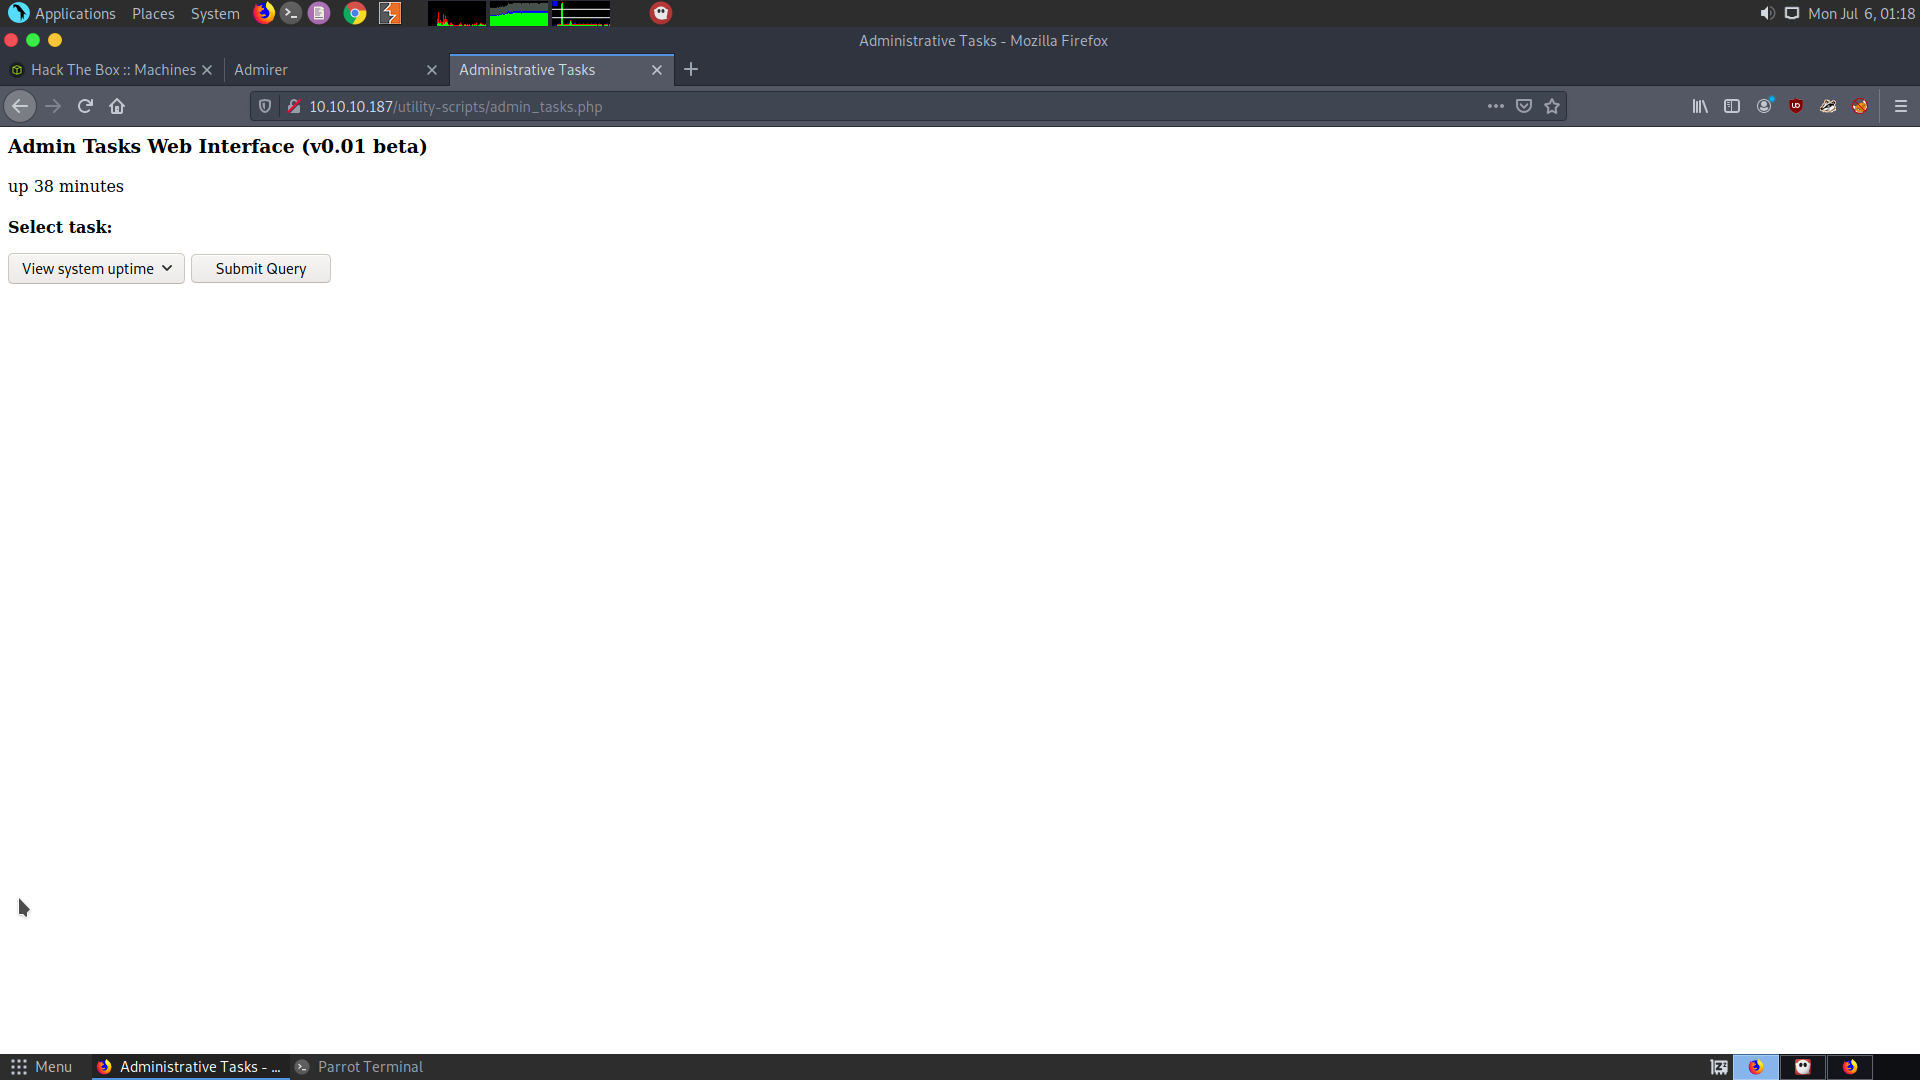The image size is (1920, 1080).
Task: Switch to the Admirer tab
Action: point(320,70)
